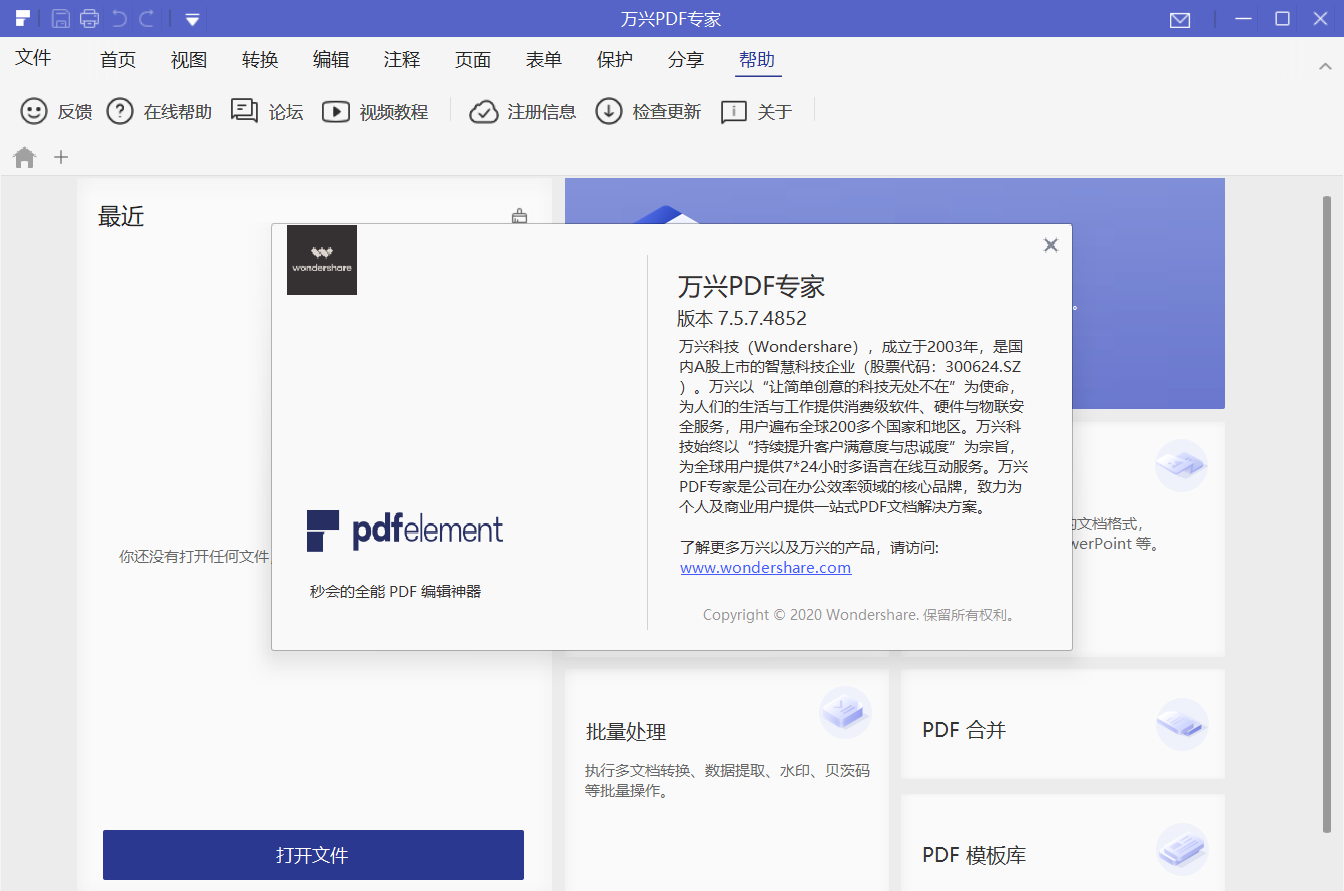Open the 论坛 chat bubble icon
The width and height of the screenshot is (1344, 891).
pos(244,111)
